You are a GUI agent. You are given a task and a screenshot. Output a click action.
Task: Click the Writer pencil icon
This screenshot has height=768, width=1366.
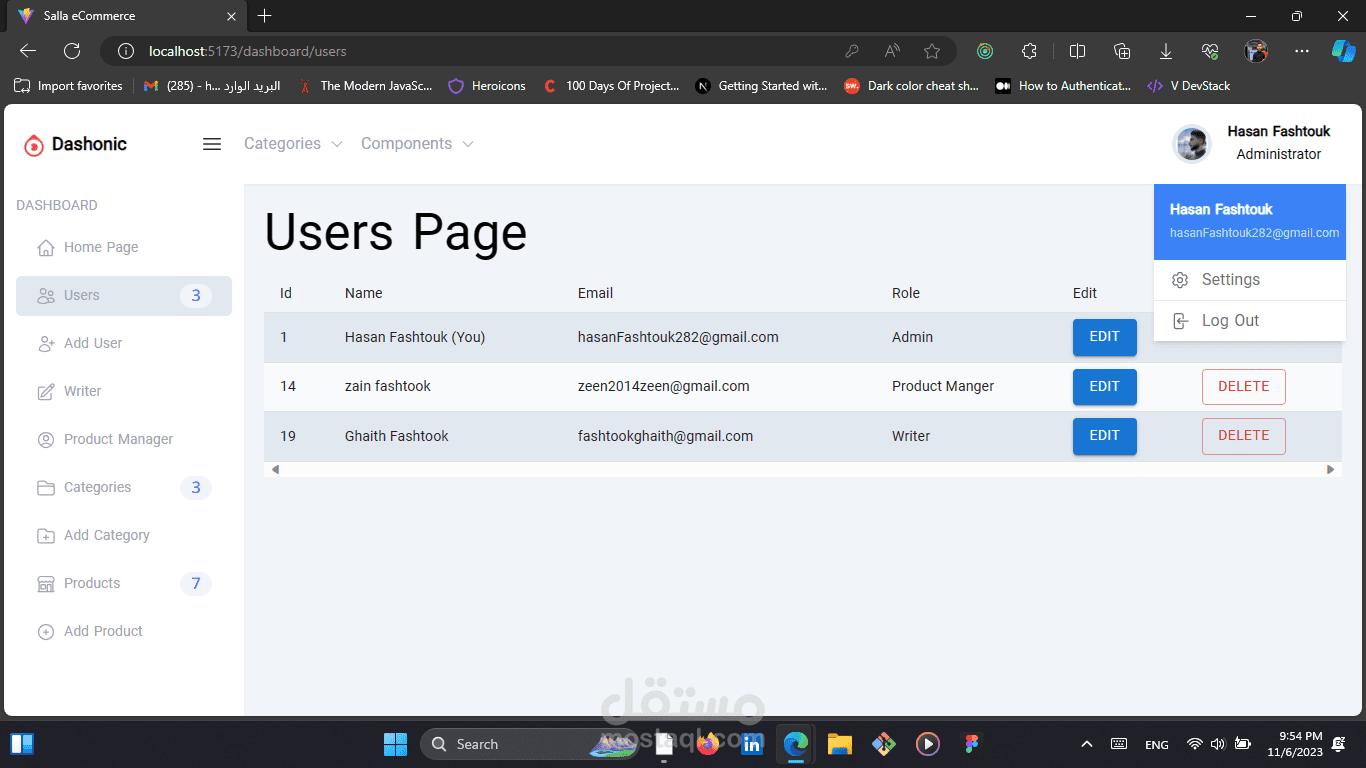[x=46, y=392]
